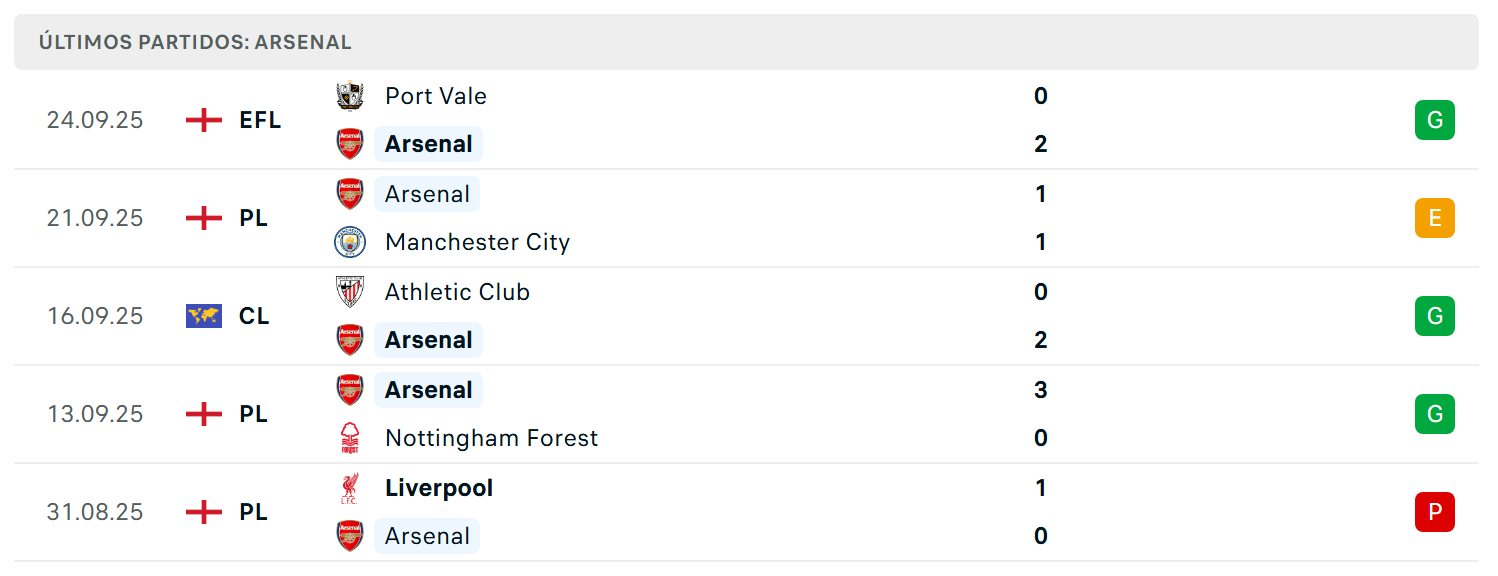
Task: Click the Arsenal crest in Liverpool match
Action: (x=350, y=536)
